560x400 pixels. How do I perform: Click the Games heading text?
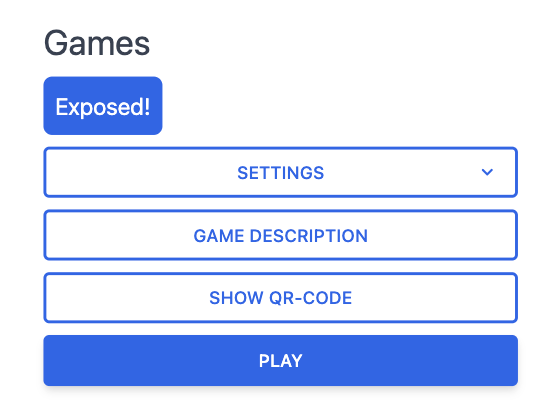tap(97, 43)
